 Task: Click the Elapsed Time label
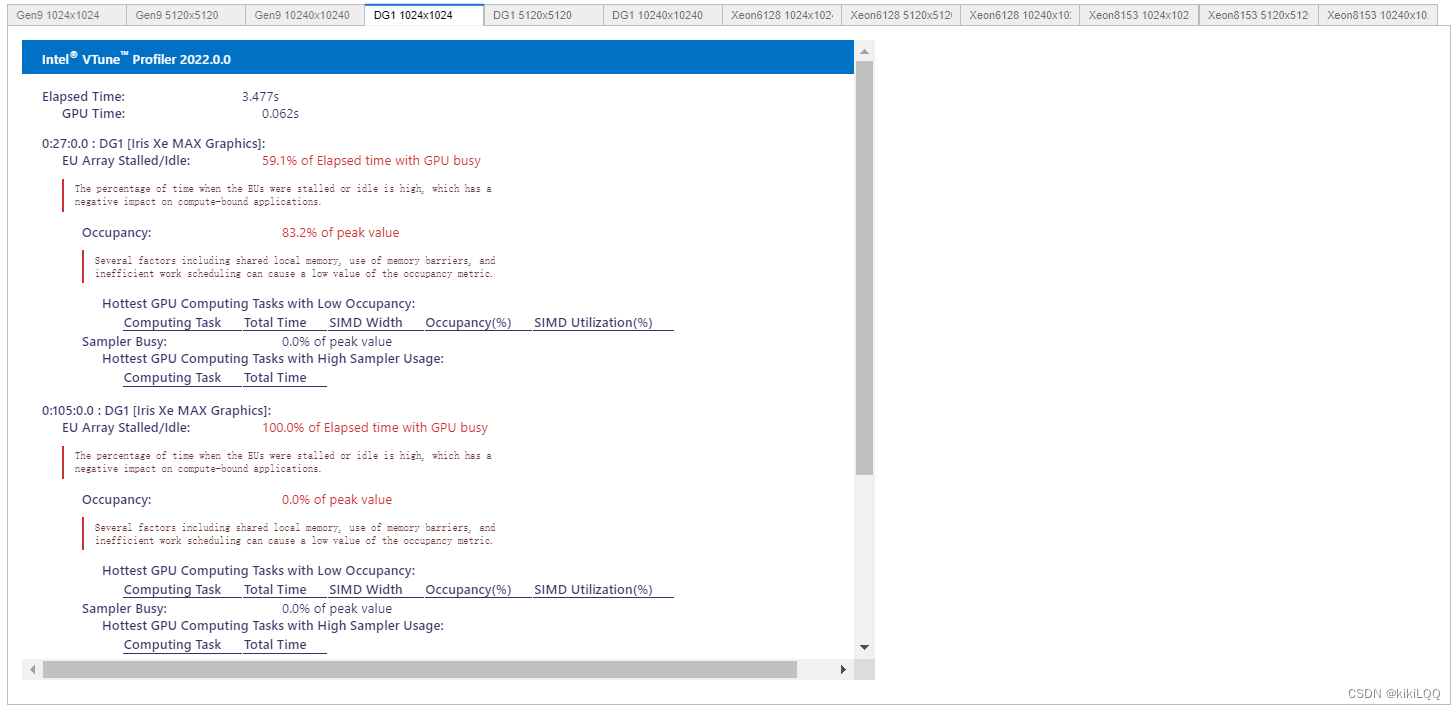pos(83,97)
